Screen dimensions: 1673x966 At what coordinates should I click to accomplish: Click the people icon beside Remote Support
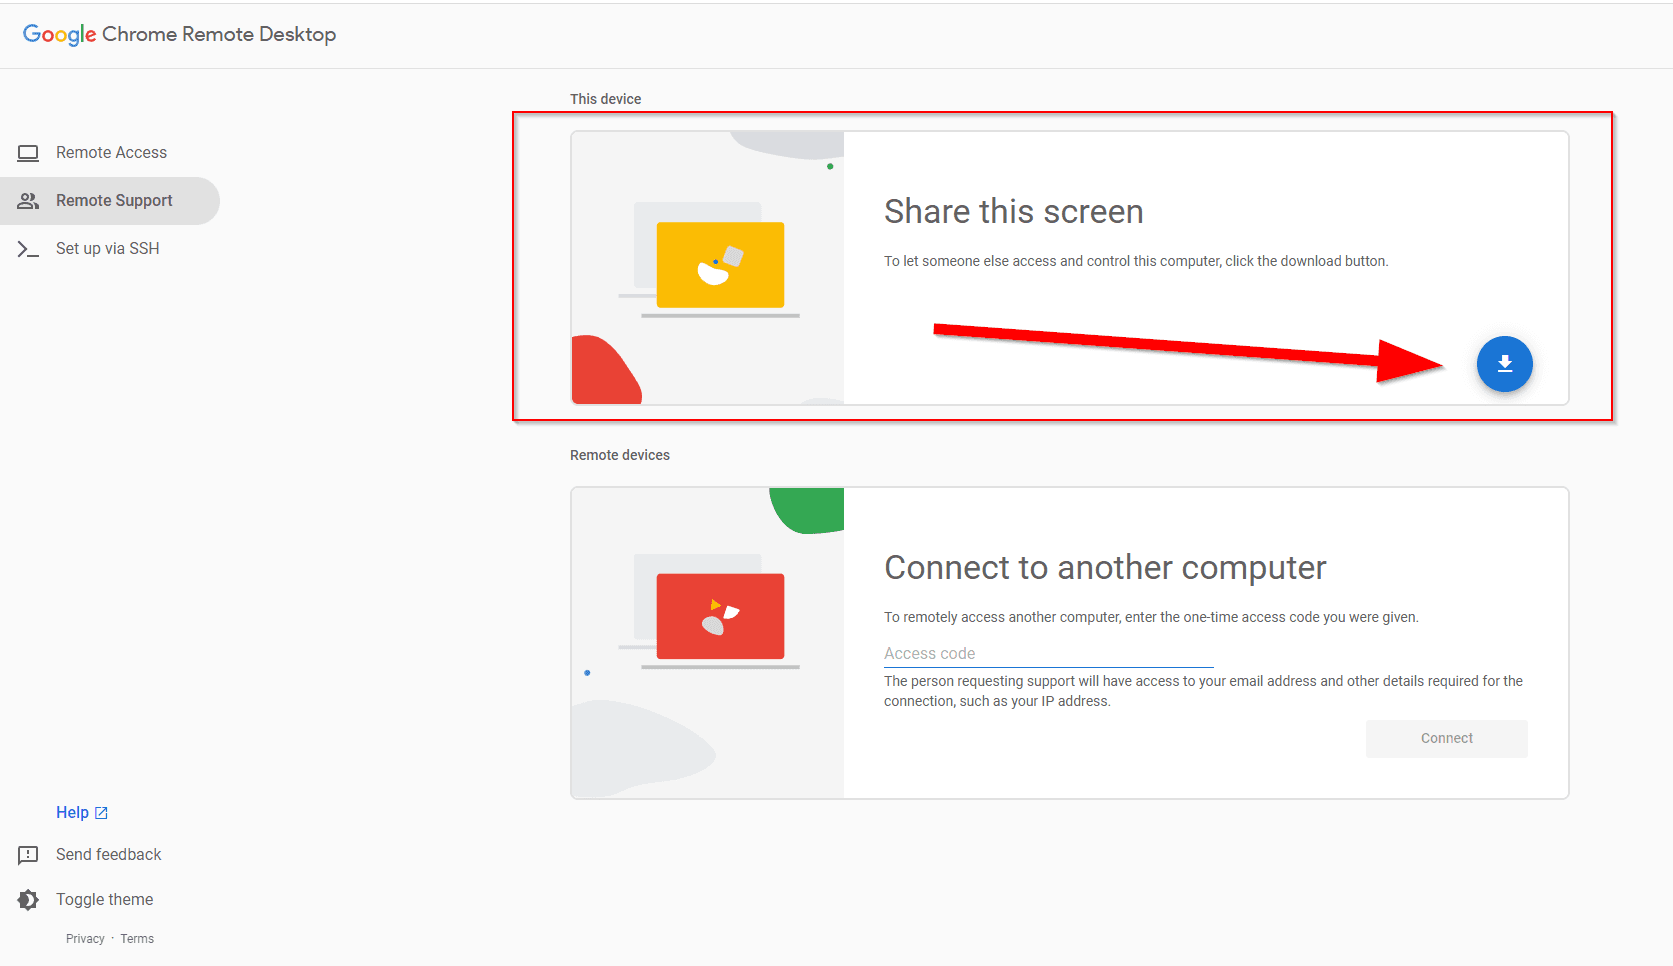28,200
